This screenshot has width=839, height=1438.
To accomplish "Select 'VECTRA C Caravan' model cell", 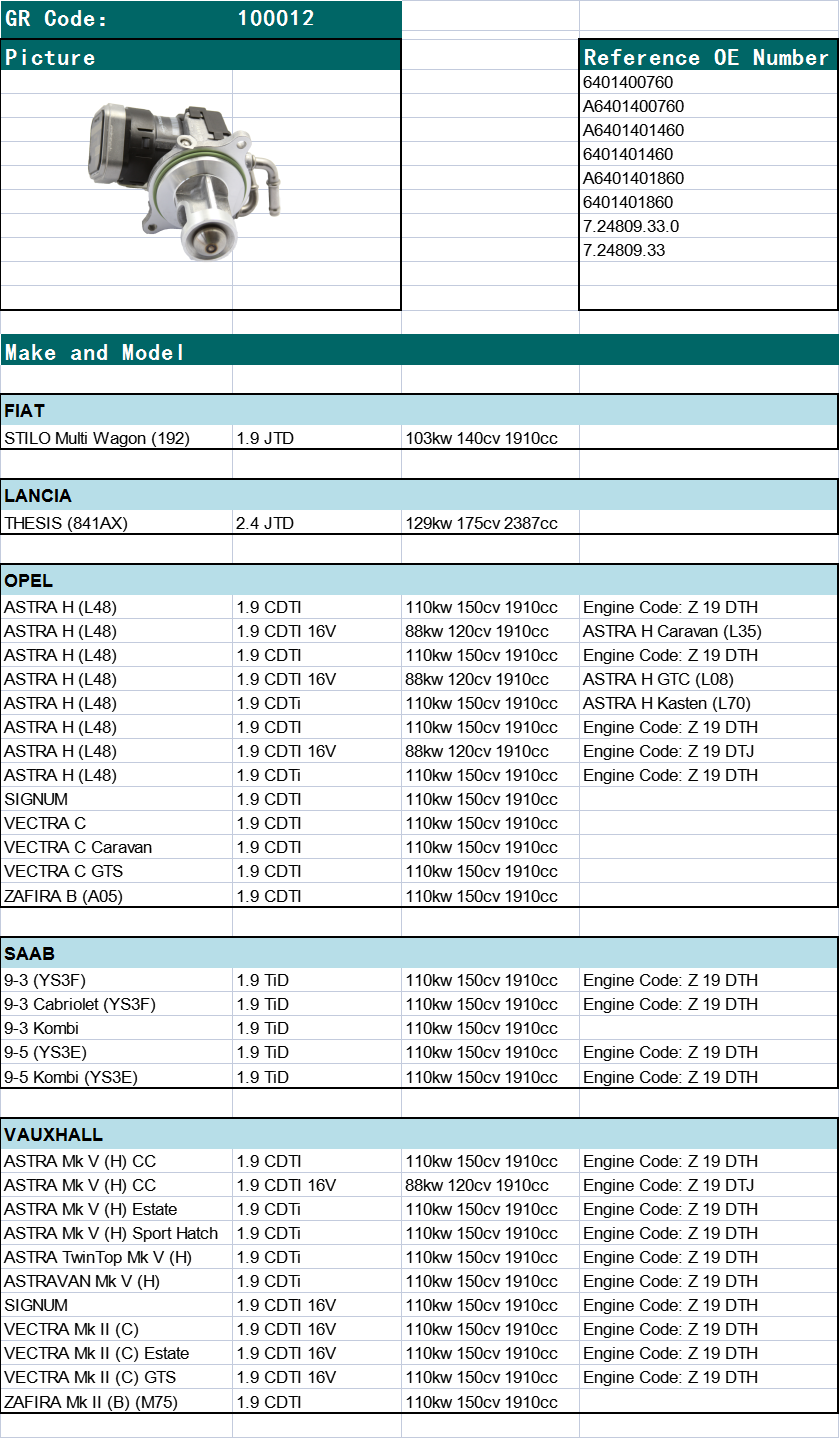I will pos(78,847).
